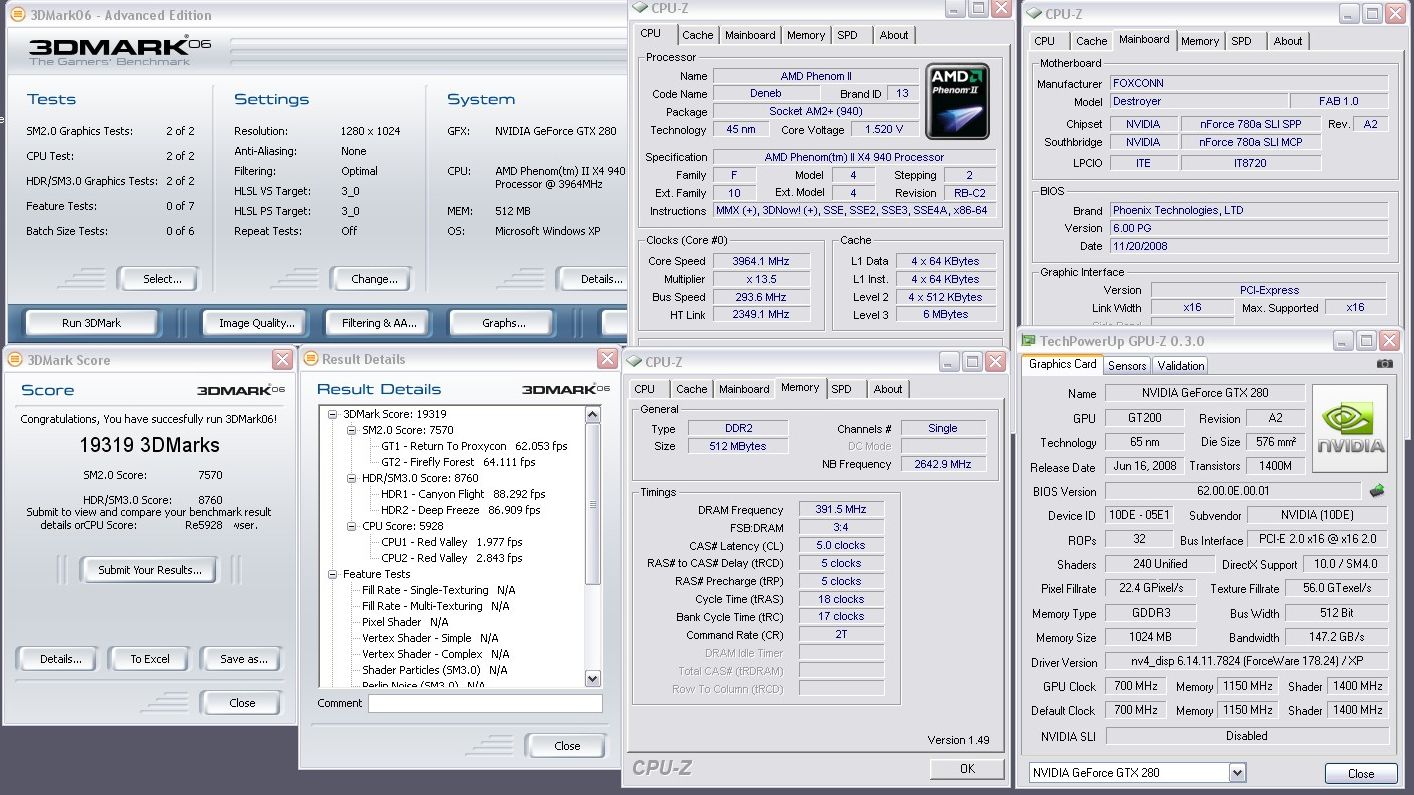Image resolution: width=1414 pixels, height=795 pixels.
Task: Click the Core Speed value 3964.1 MHz
Action: [760, 261]
